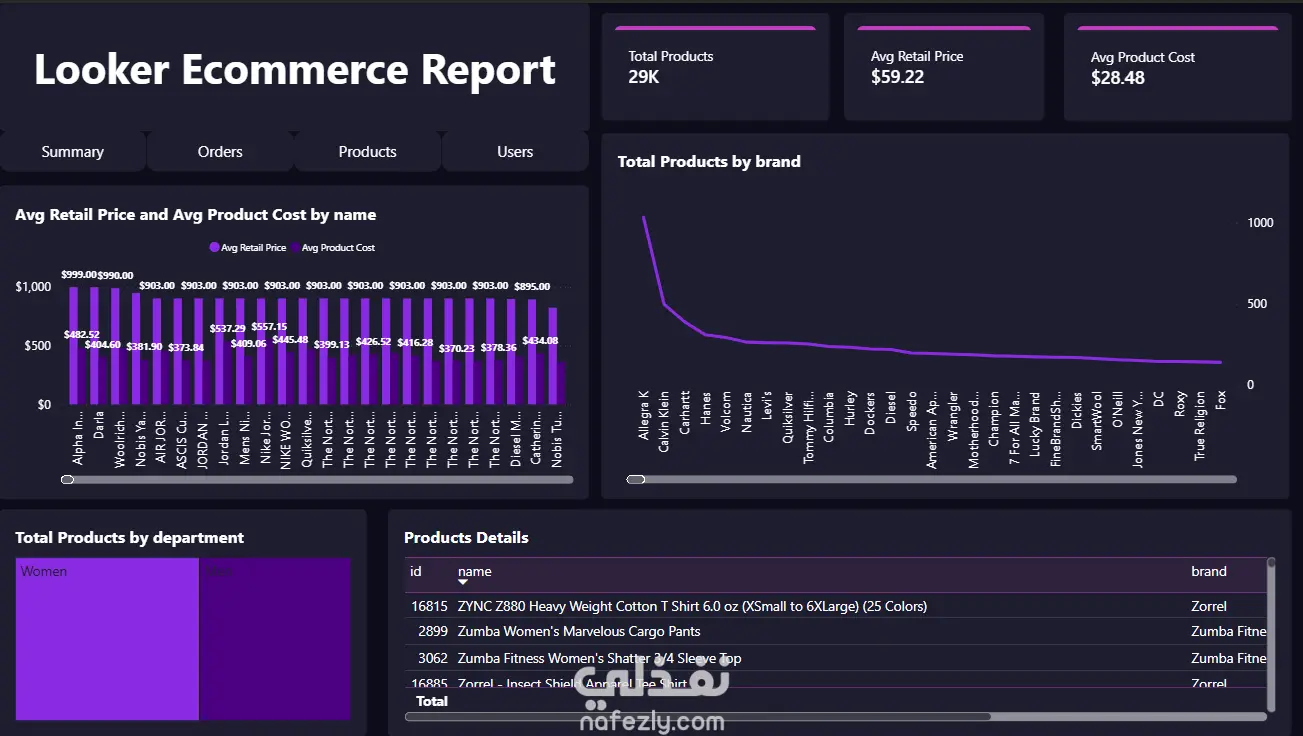Click the name column header

point(475,571)
